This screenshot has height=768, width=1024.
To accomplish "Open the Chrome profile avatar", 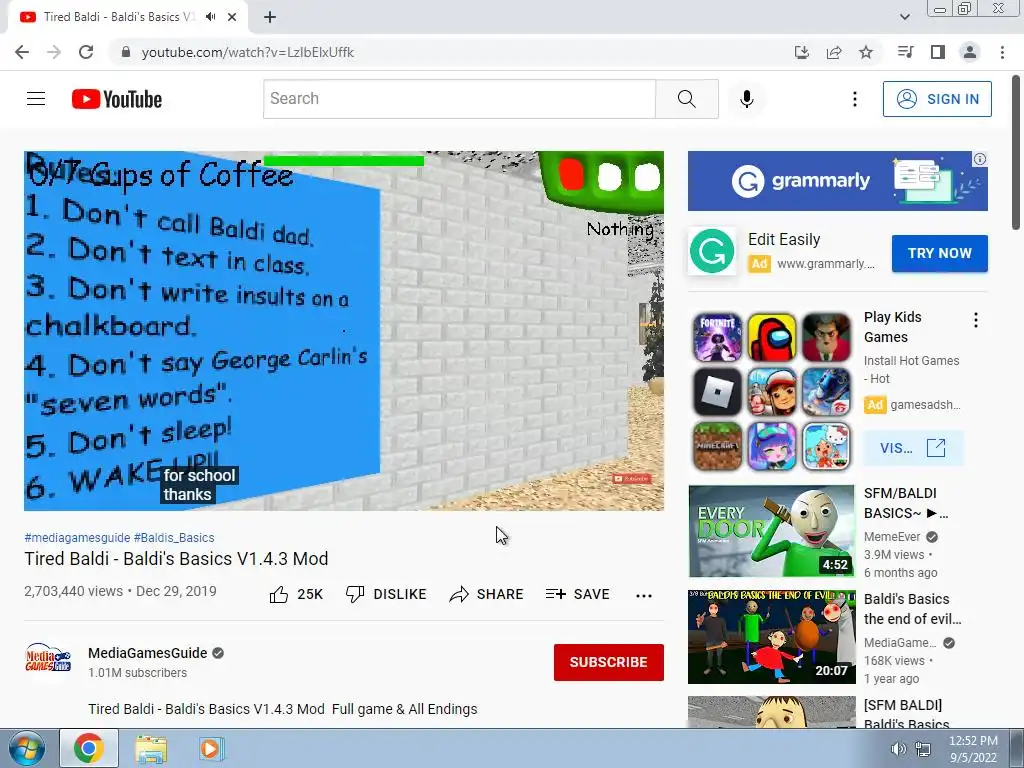I will 970,52.
